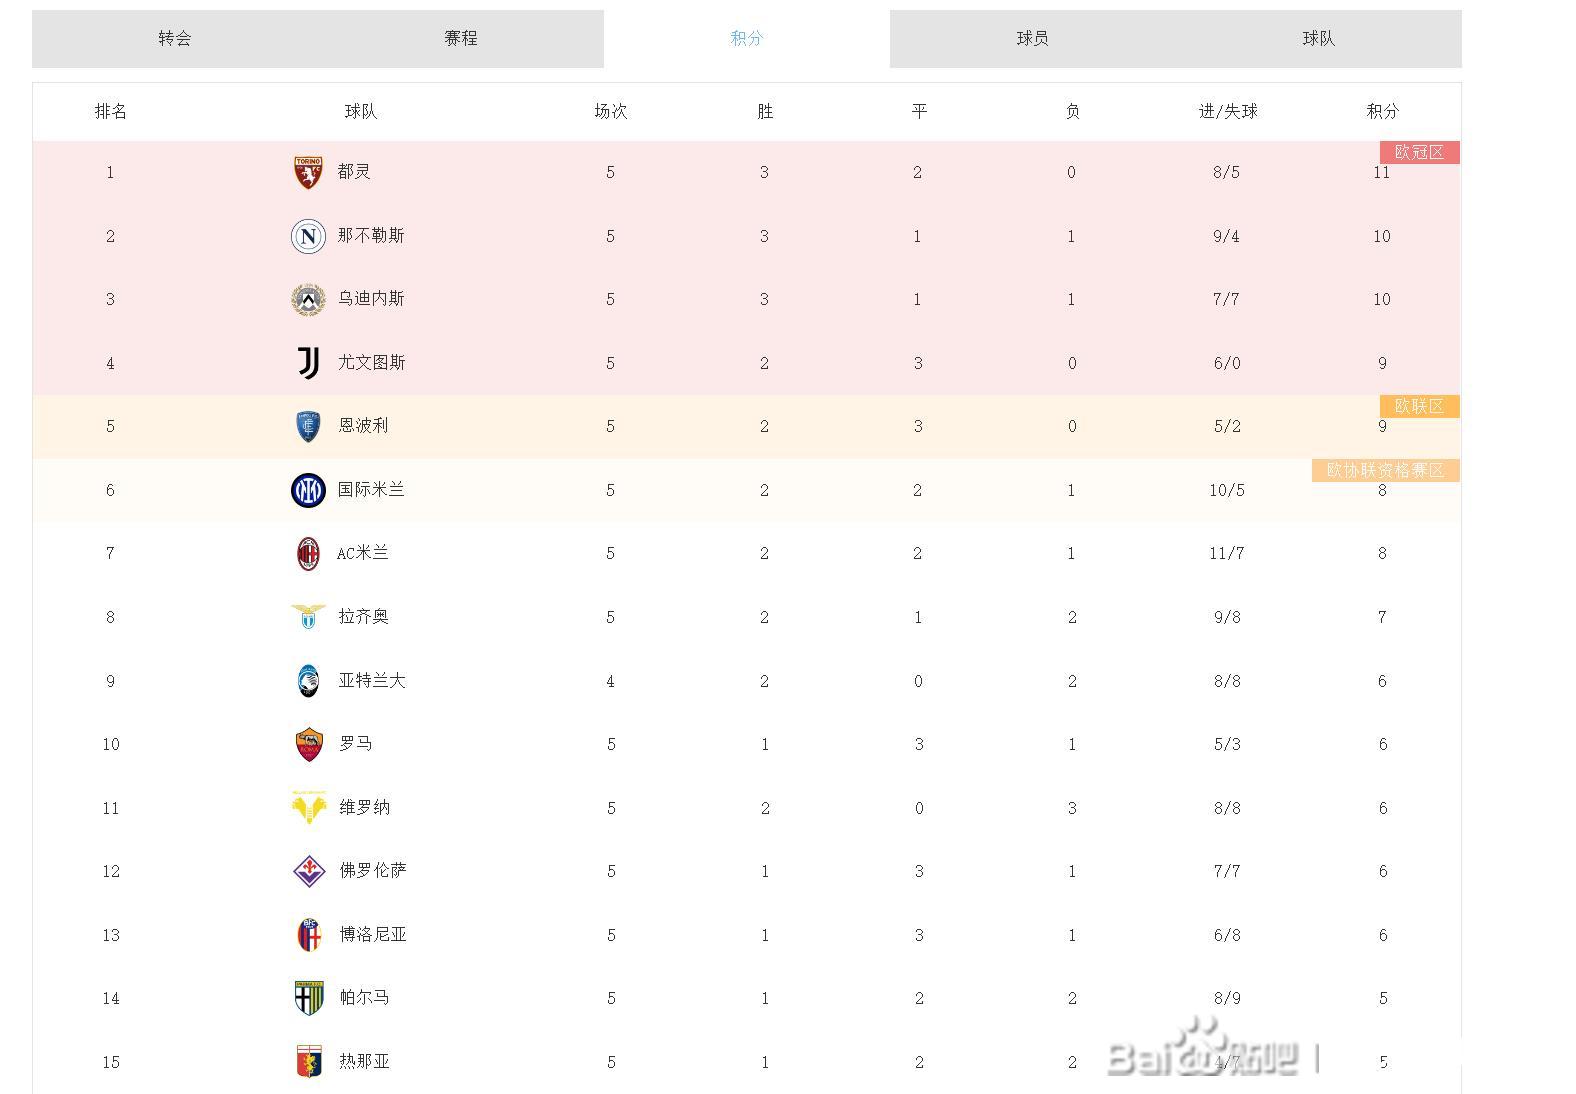Click the Atalanta club badge
1576x1094 pixels.
(x=308, y=681)
